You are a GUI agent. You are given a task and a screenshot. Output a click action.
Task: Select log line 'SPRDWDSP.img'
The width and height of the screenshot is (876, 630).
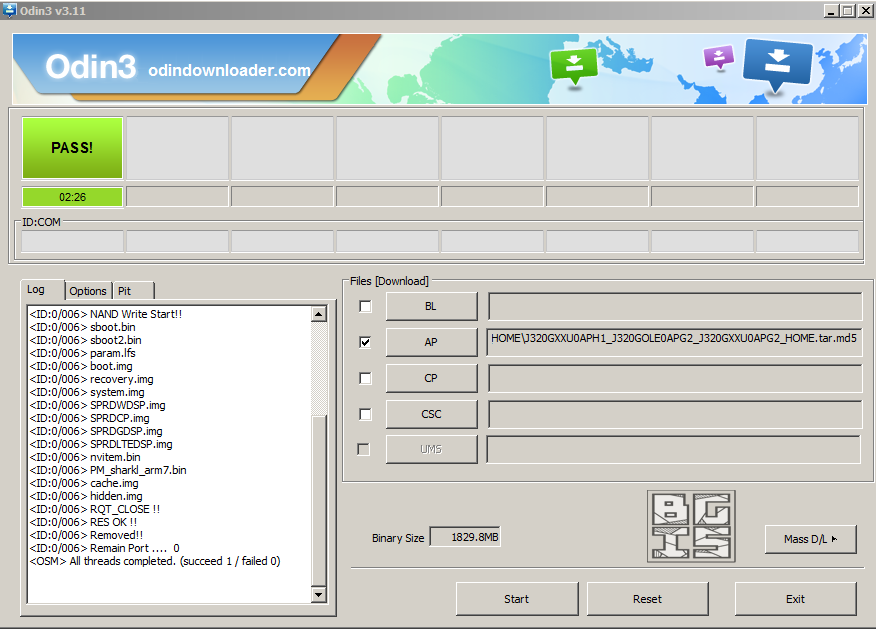98,405
